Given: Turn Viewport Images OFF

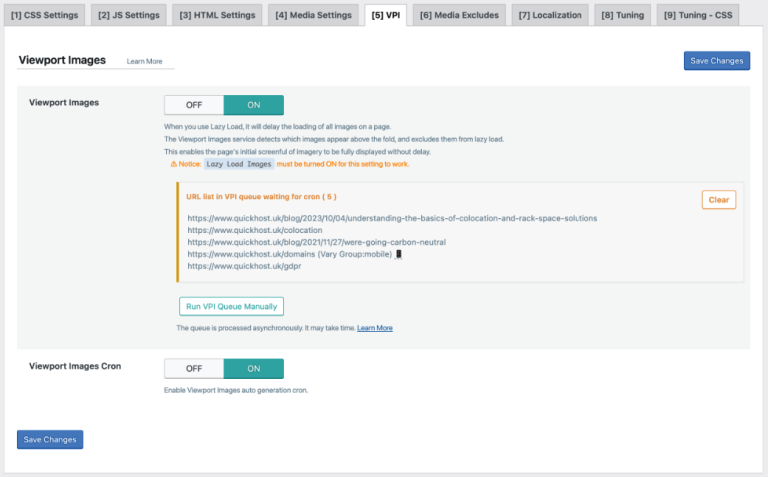Looking at the screenshot, I should (x=194, y=105).
